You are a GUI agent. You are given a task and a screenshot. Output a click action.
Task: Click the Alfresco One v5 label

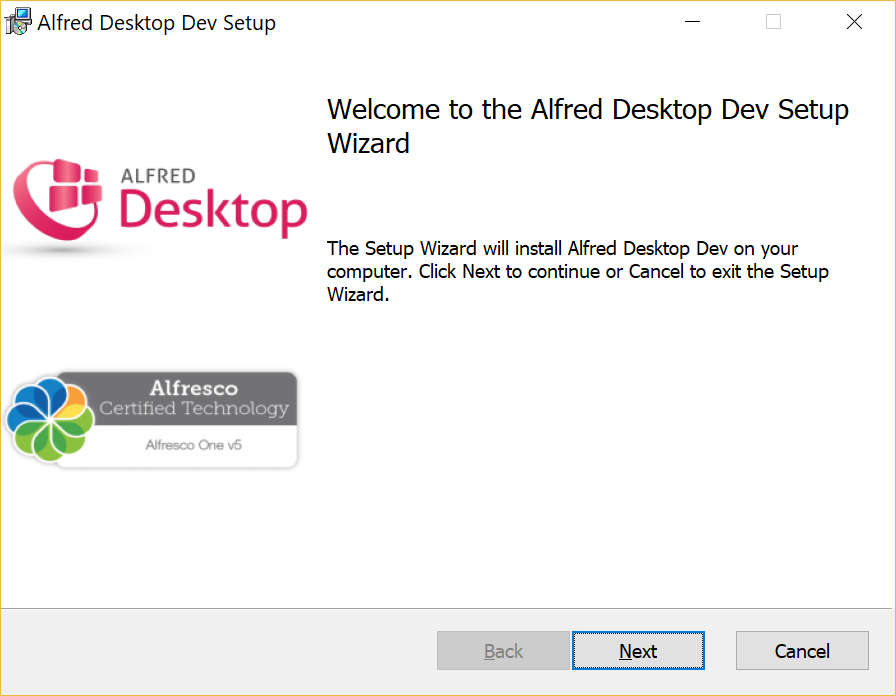point(193,445)
